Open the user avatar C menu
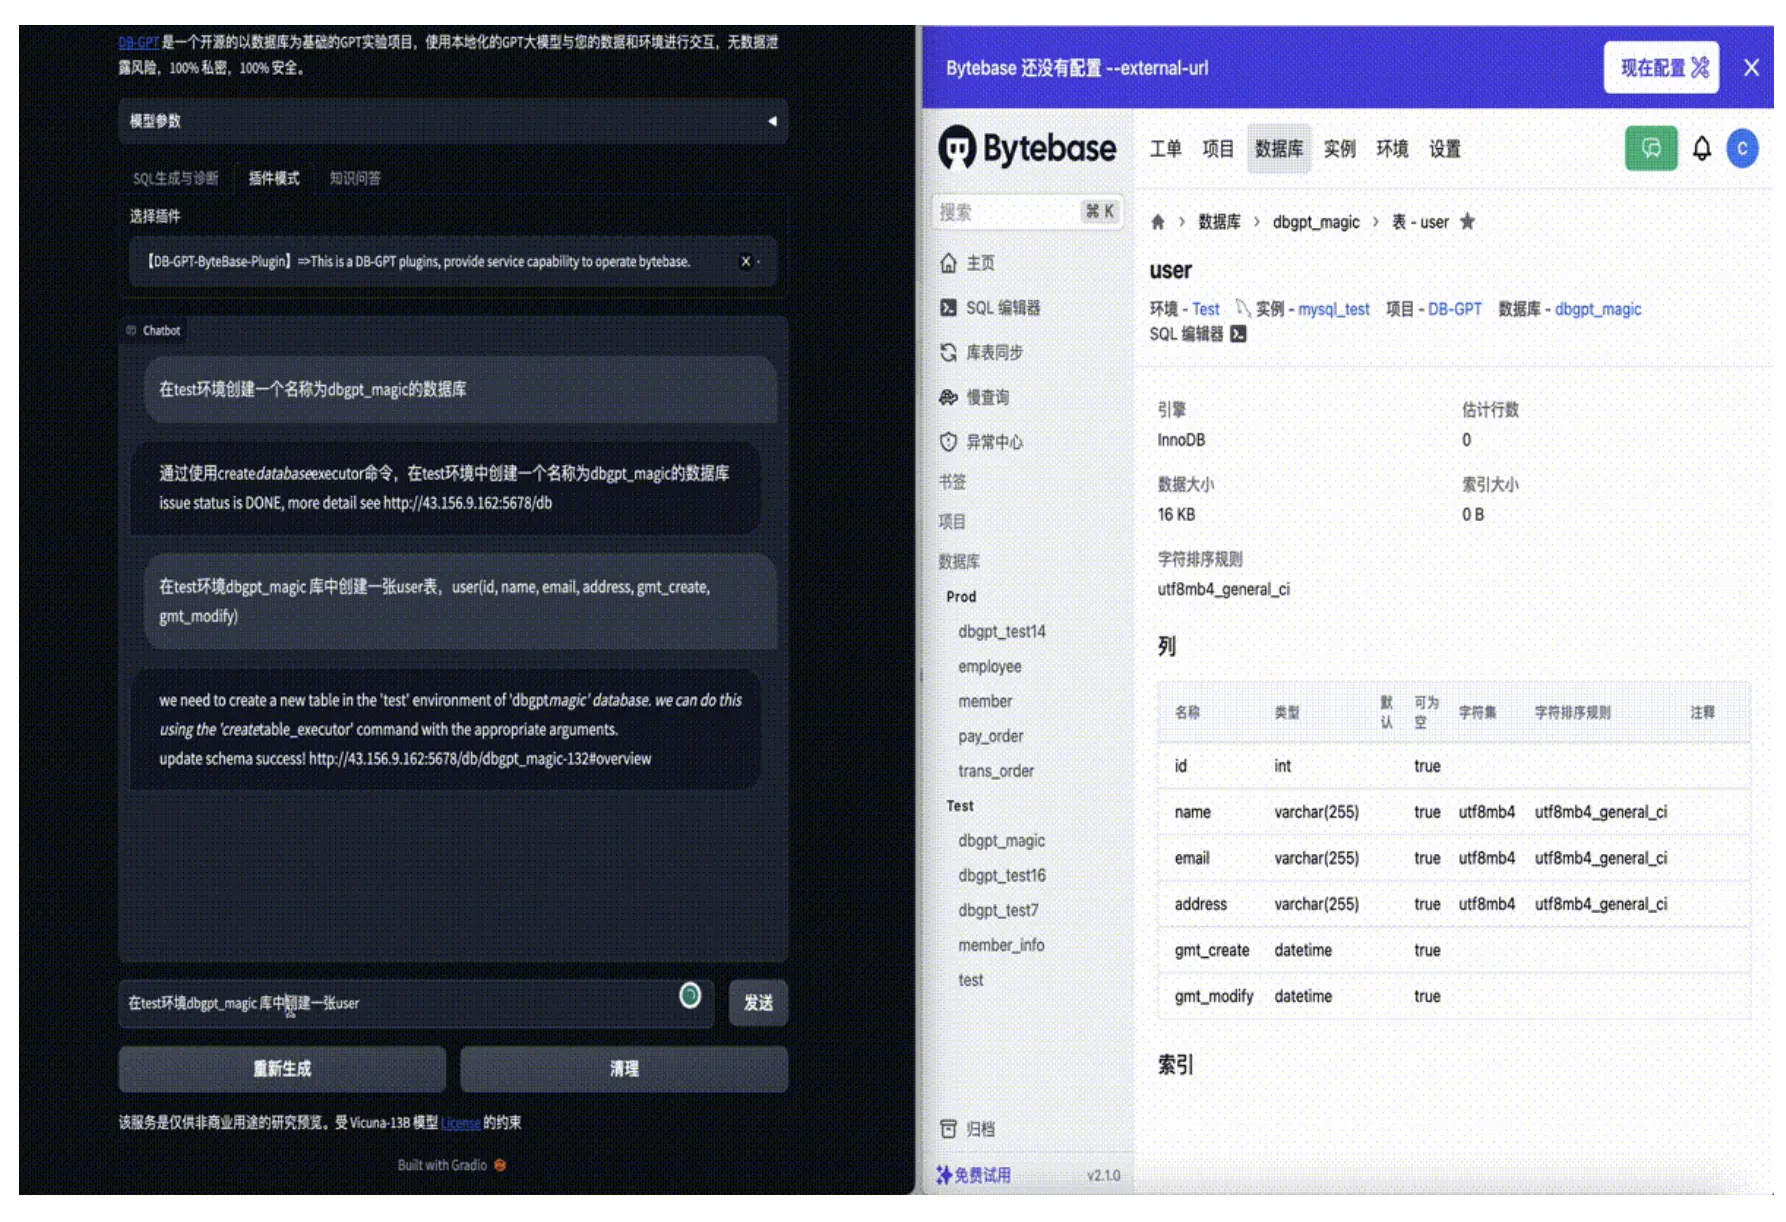1786x1222 pixels. point(1742,148)
